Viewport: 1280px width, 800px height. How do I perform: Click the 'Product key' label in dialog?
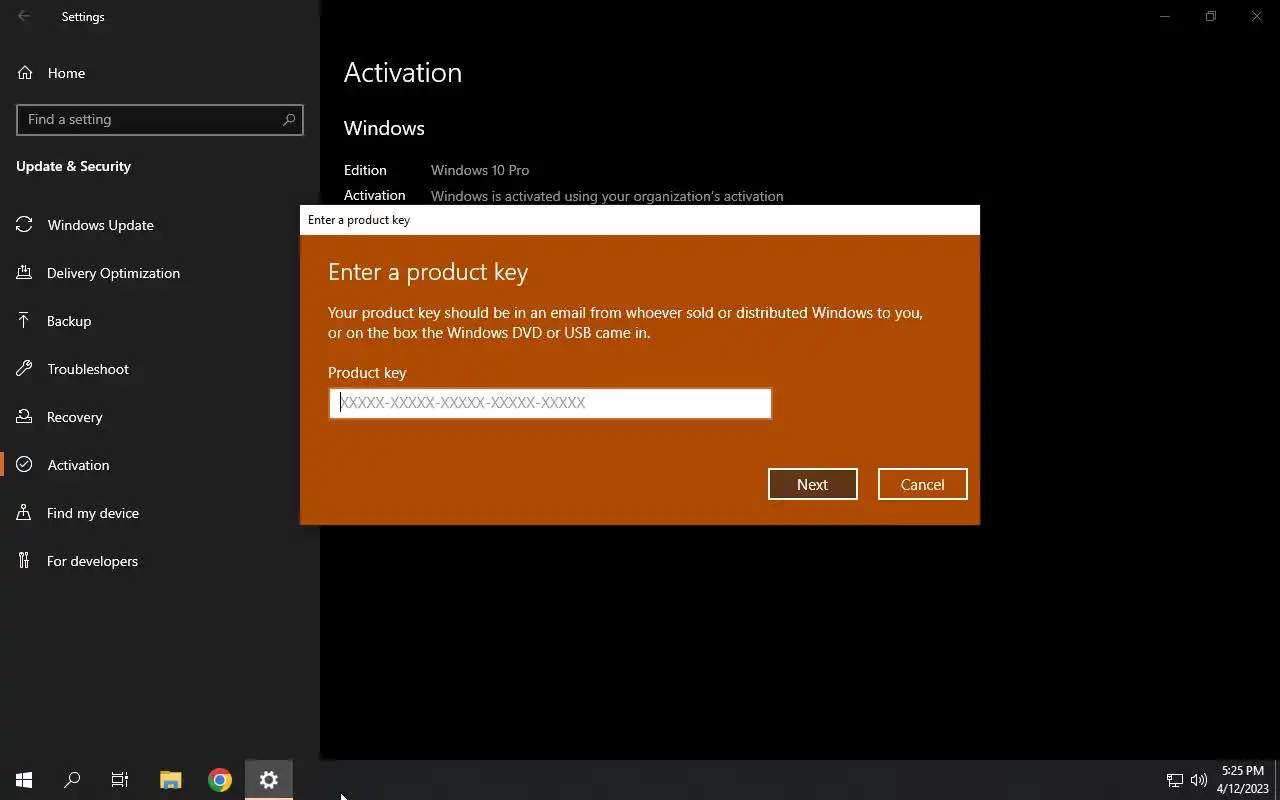367,372
